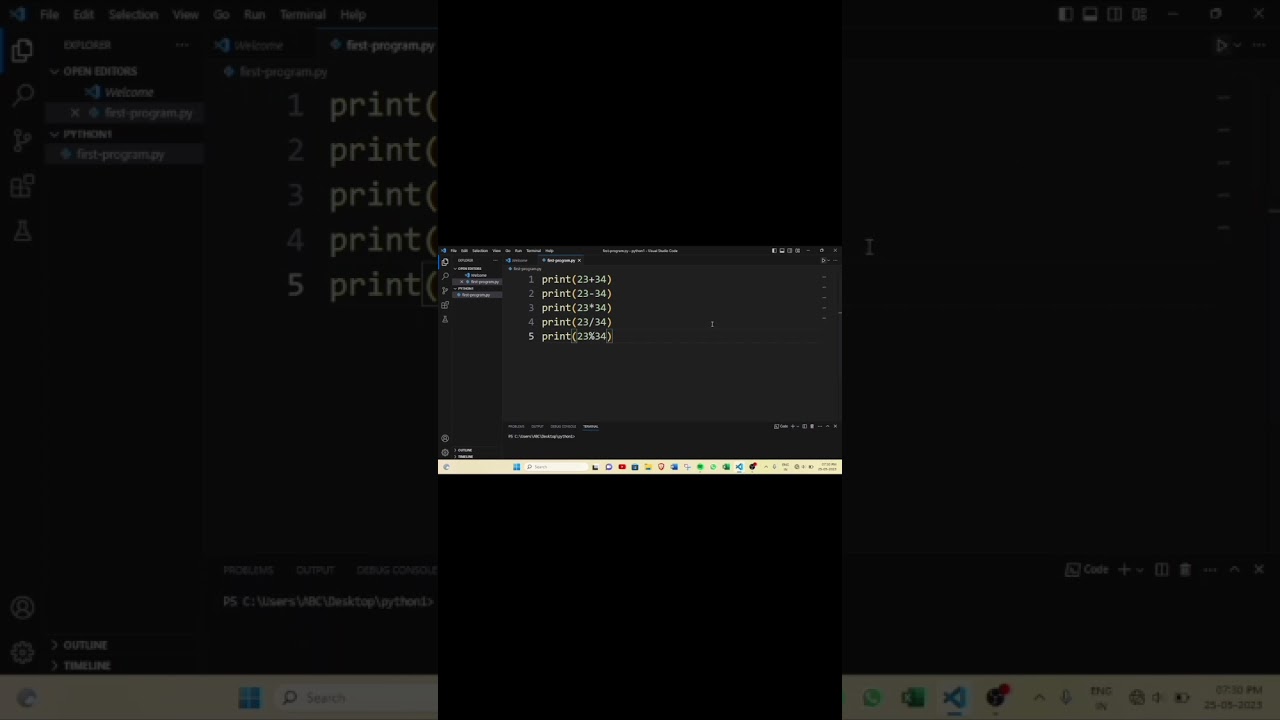The height and width of the screenshot is (720, 1280).
Task: Click code line print(23%34)
Action: 576,337
